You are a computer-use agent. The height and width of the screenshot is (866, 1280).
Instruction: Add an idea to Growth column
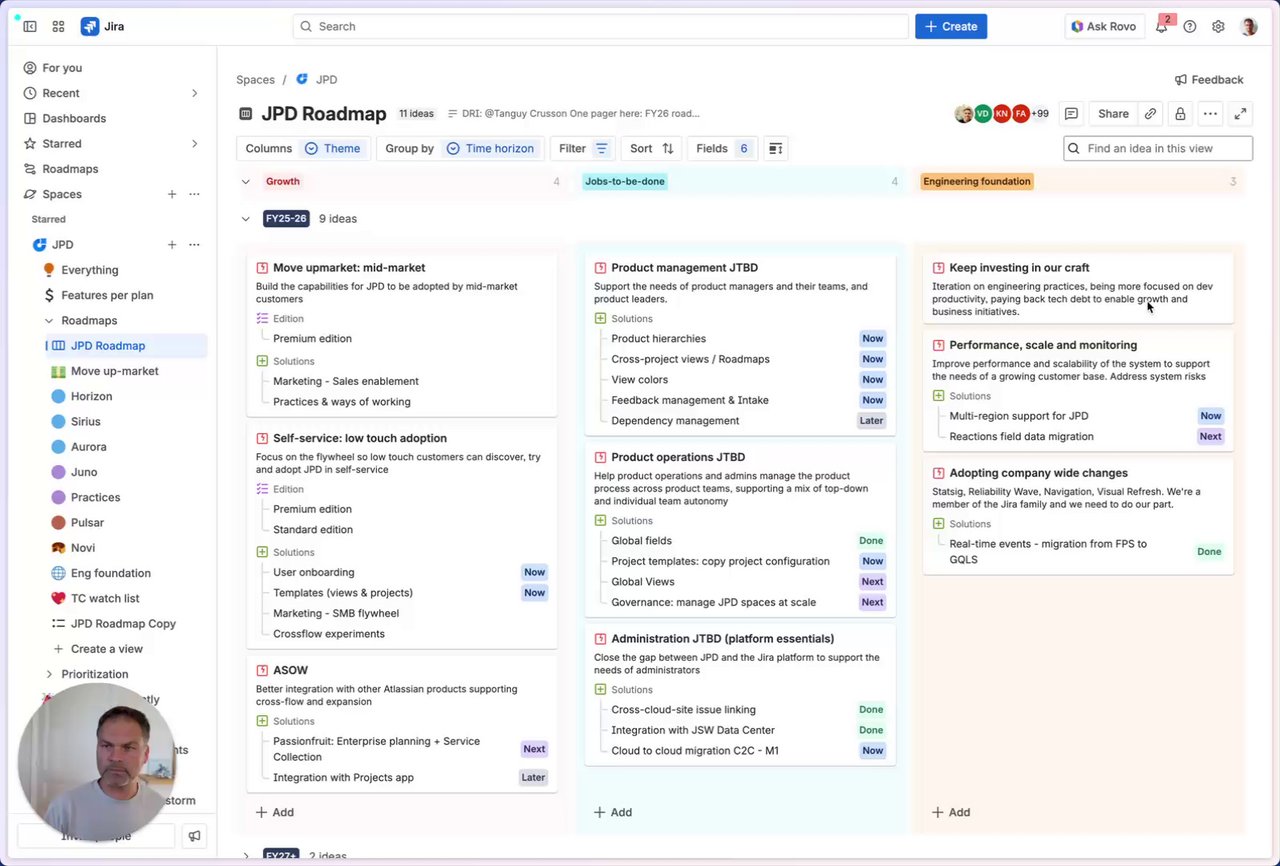coord(274,813)
